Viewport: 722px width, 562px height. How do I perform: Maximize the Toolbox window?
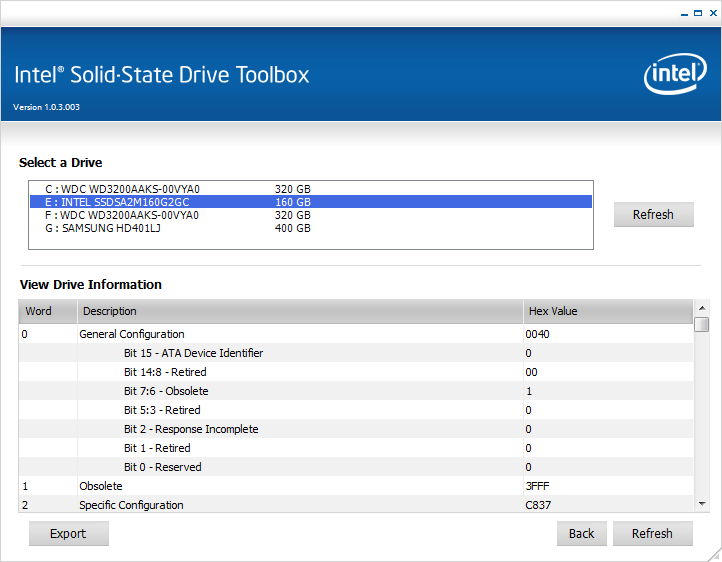tap(698, 13)
